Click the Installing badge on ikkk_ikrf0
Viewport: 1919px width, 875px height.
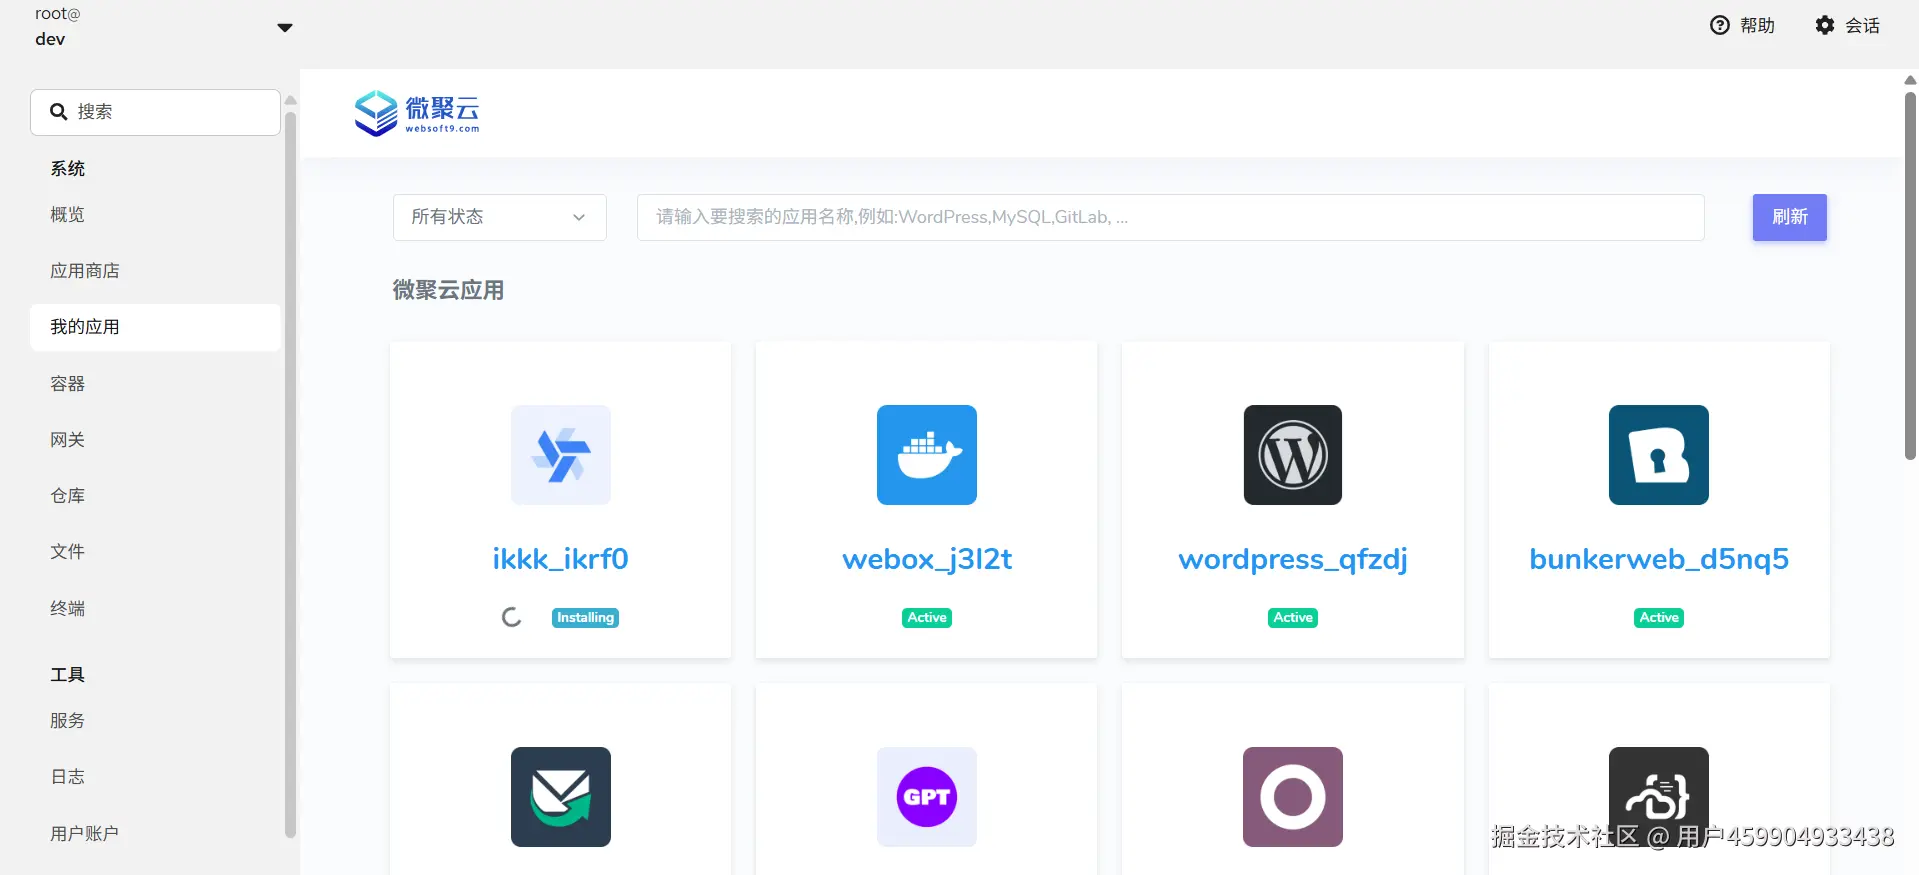pyautogui.click(x=585, y=618)
